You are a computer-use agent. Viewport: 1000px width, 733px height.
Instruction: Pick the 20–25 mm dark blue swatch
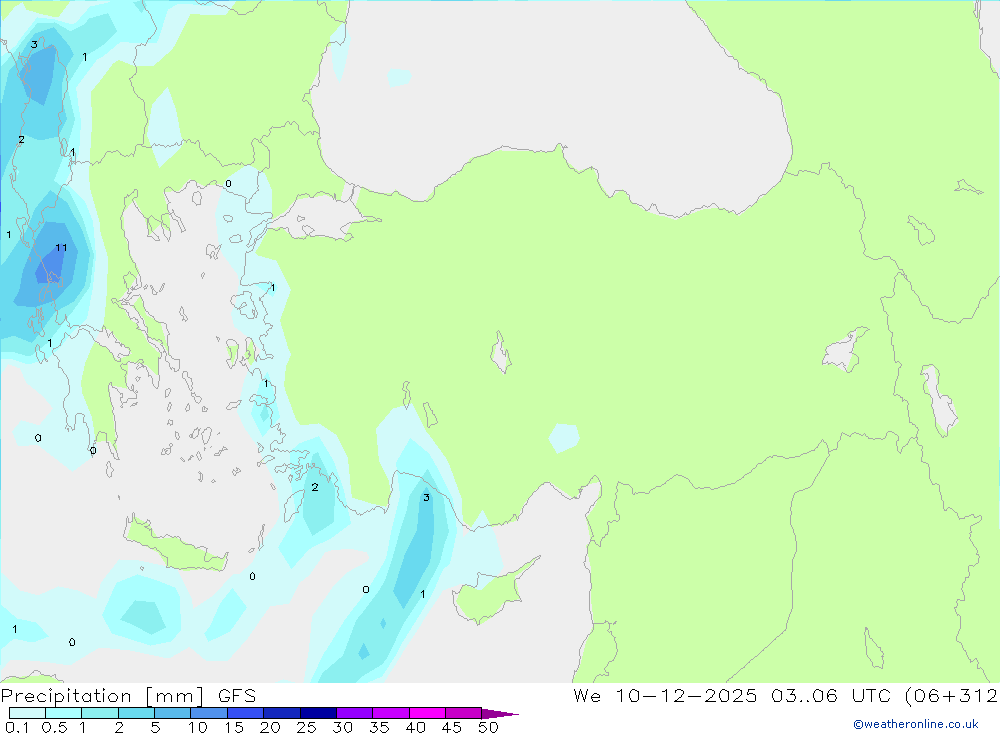point(282,713)
